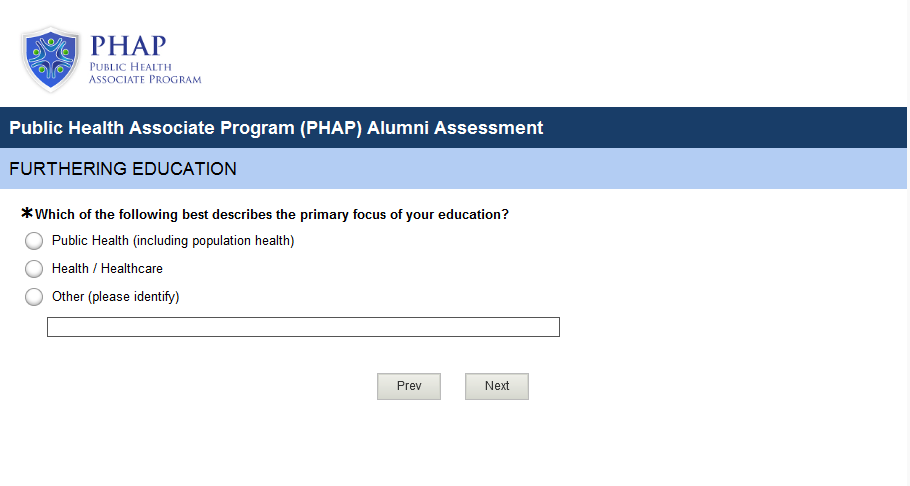The image size is (910, 486).
Task: Click the 'Health / Healthcare' option label text
Action: (107, 269)
